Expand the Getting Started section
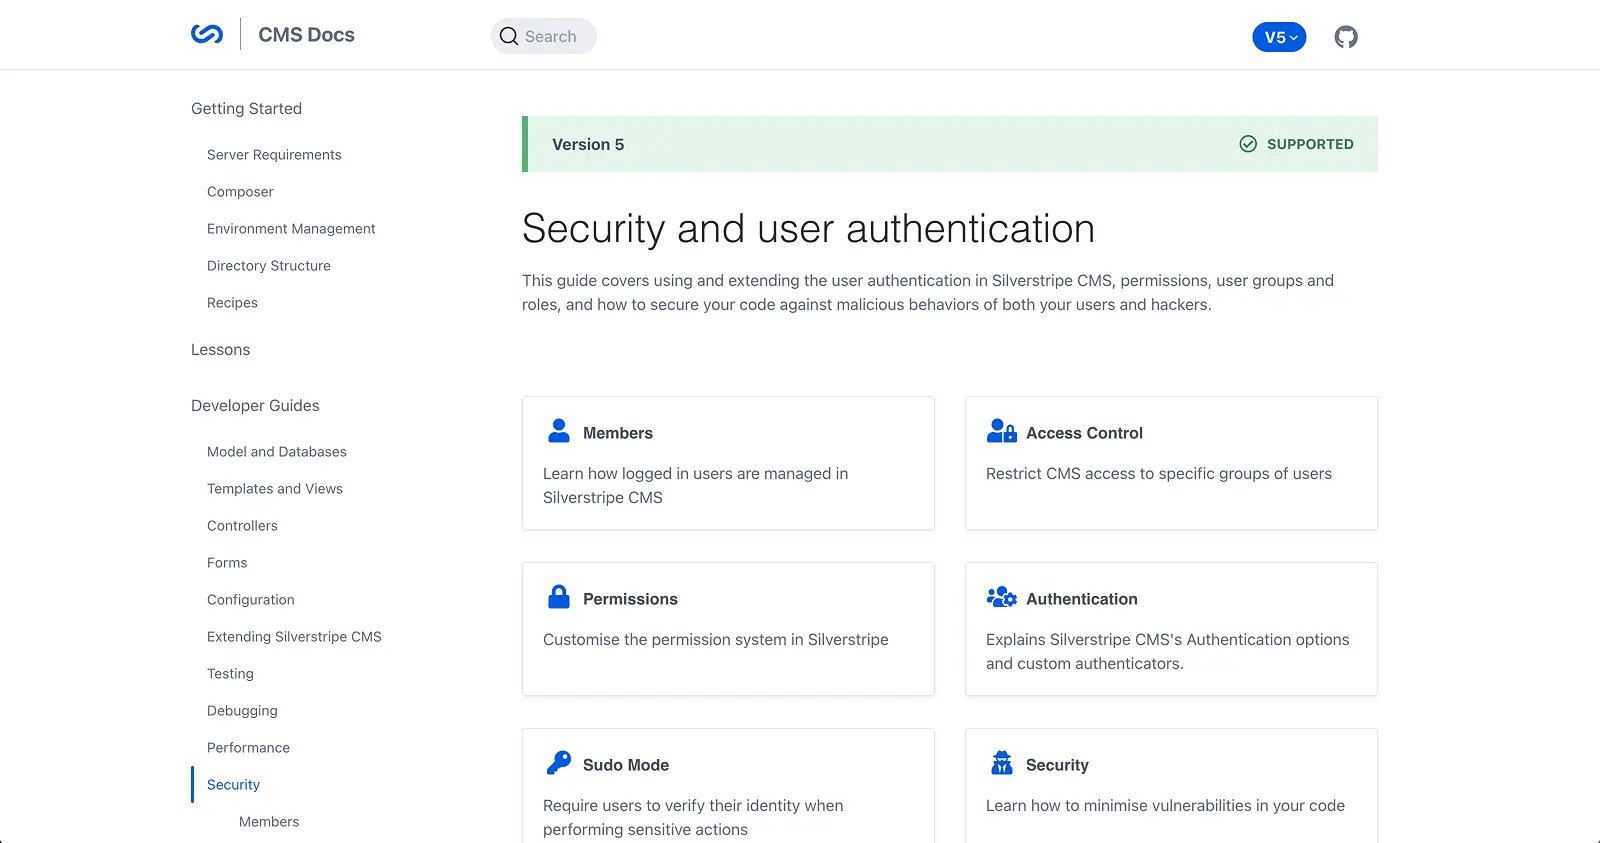The height and width of the screenshot is (843, 1600). point(246,108)
